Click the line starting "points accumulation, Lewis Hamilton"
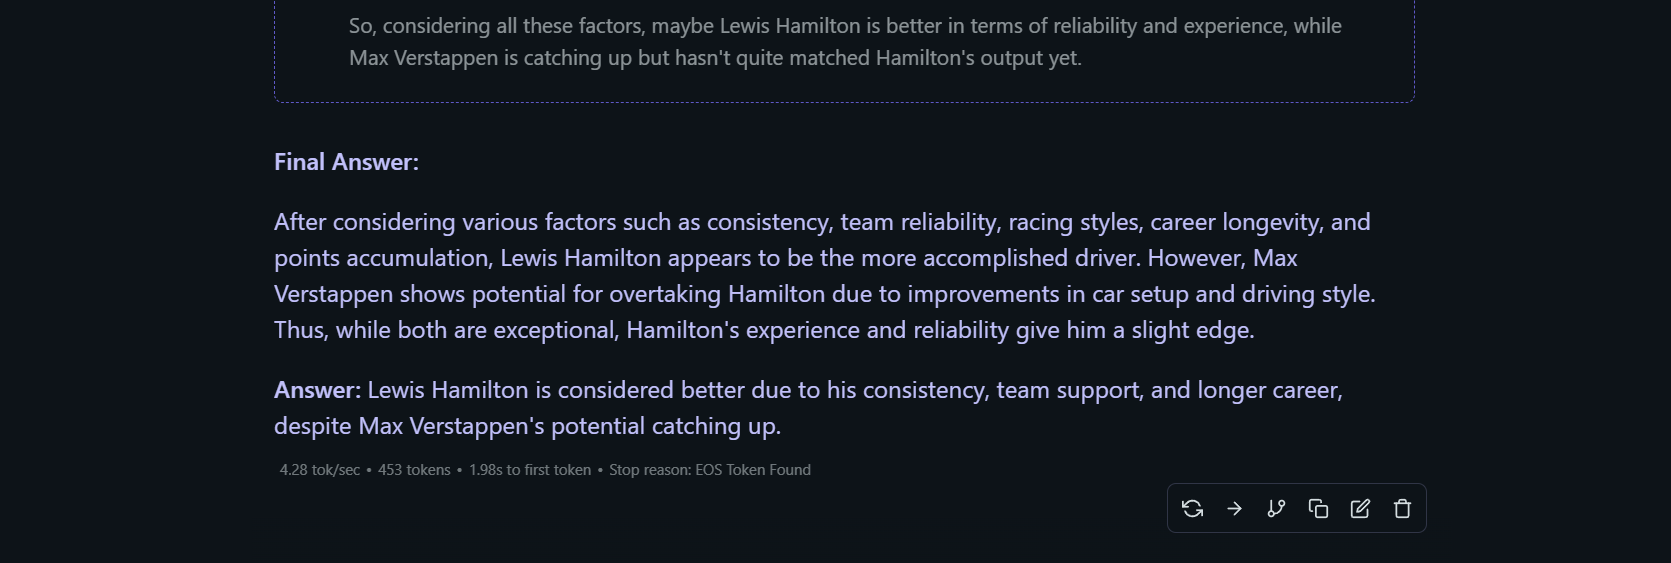1671x563 pixels. [x=786, y=258]
